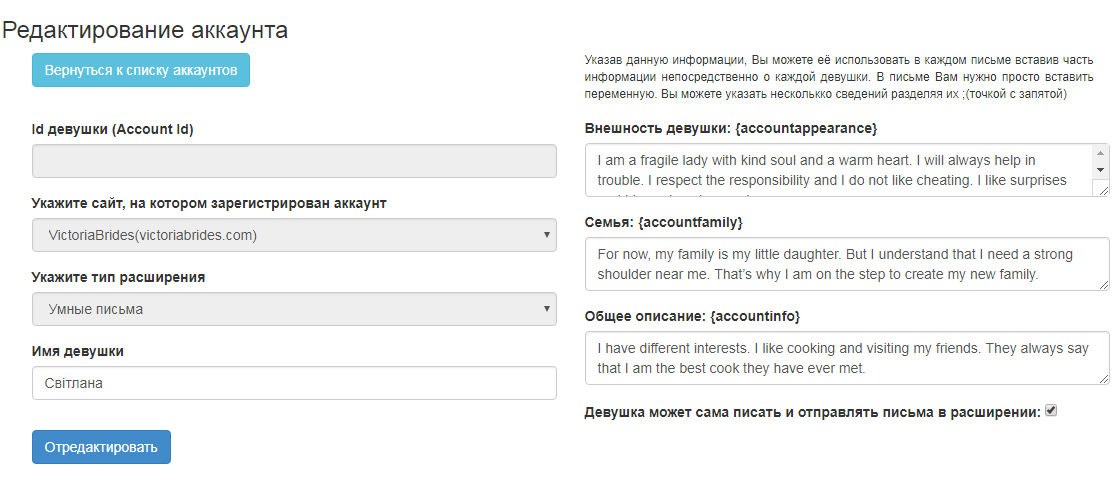Click resize grip of family textarea

[x=1103, y=284]
